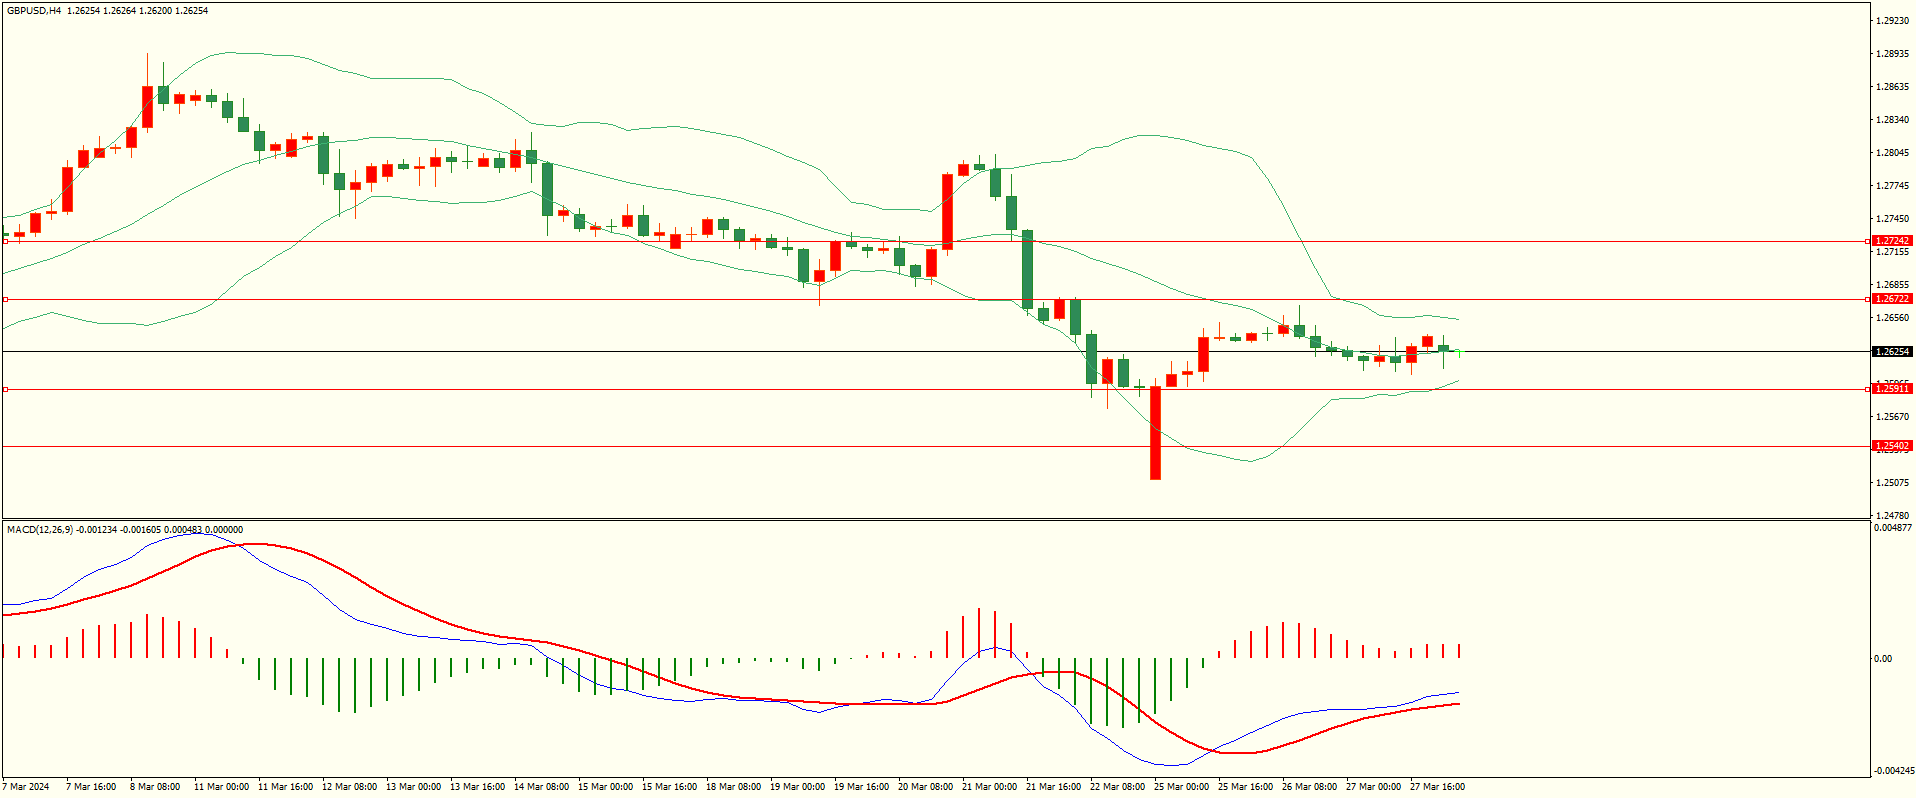Click the 1.27745 price scale value
The image size is (1916, 798).
click(x=1893, y=186)
